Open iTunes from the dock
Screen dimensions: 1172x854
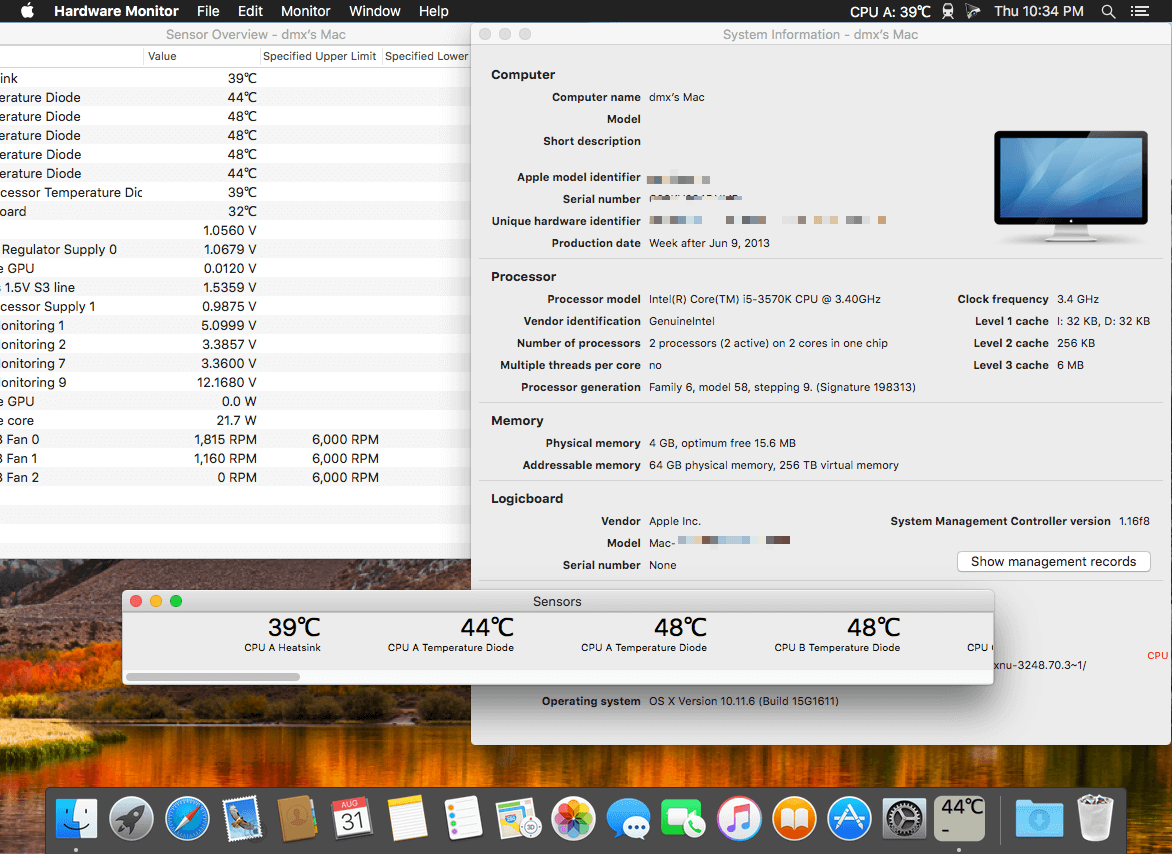pyautogui.click(x=739, y=818)
